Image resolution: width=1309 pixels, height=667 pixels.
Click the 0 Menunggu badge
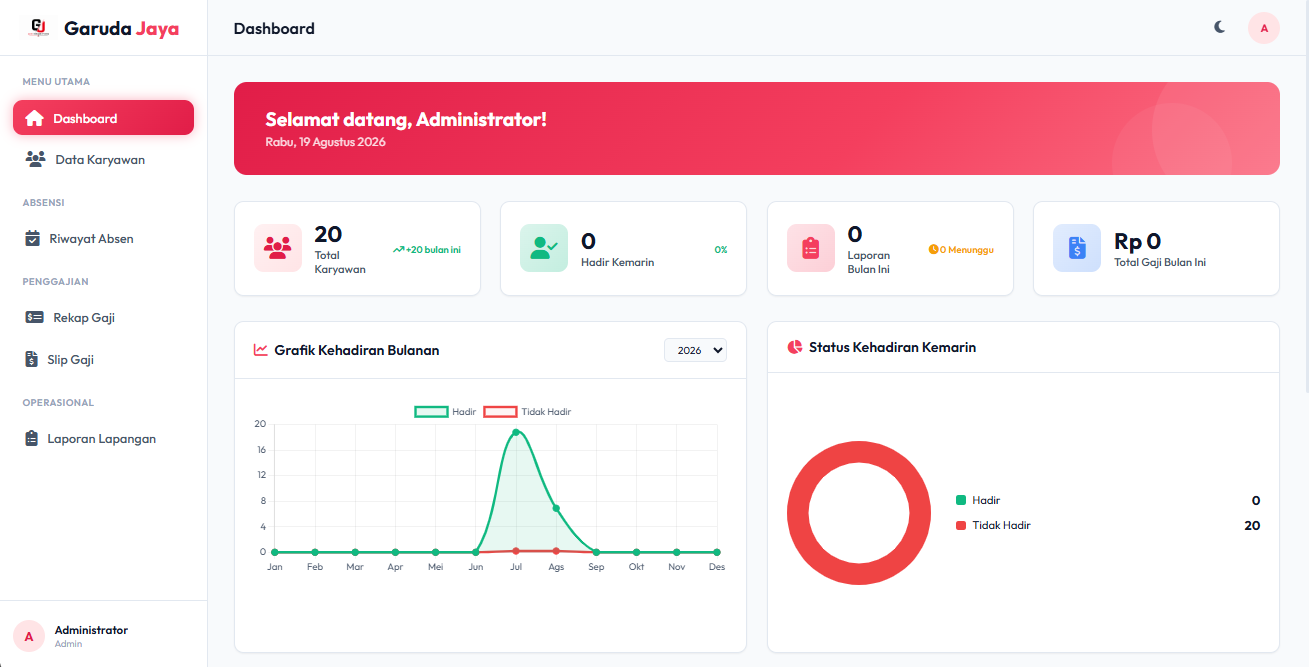pos(961,249)
